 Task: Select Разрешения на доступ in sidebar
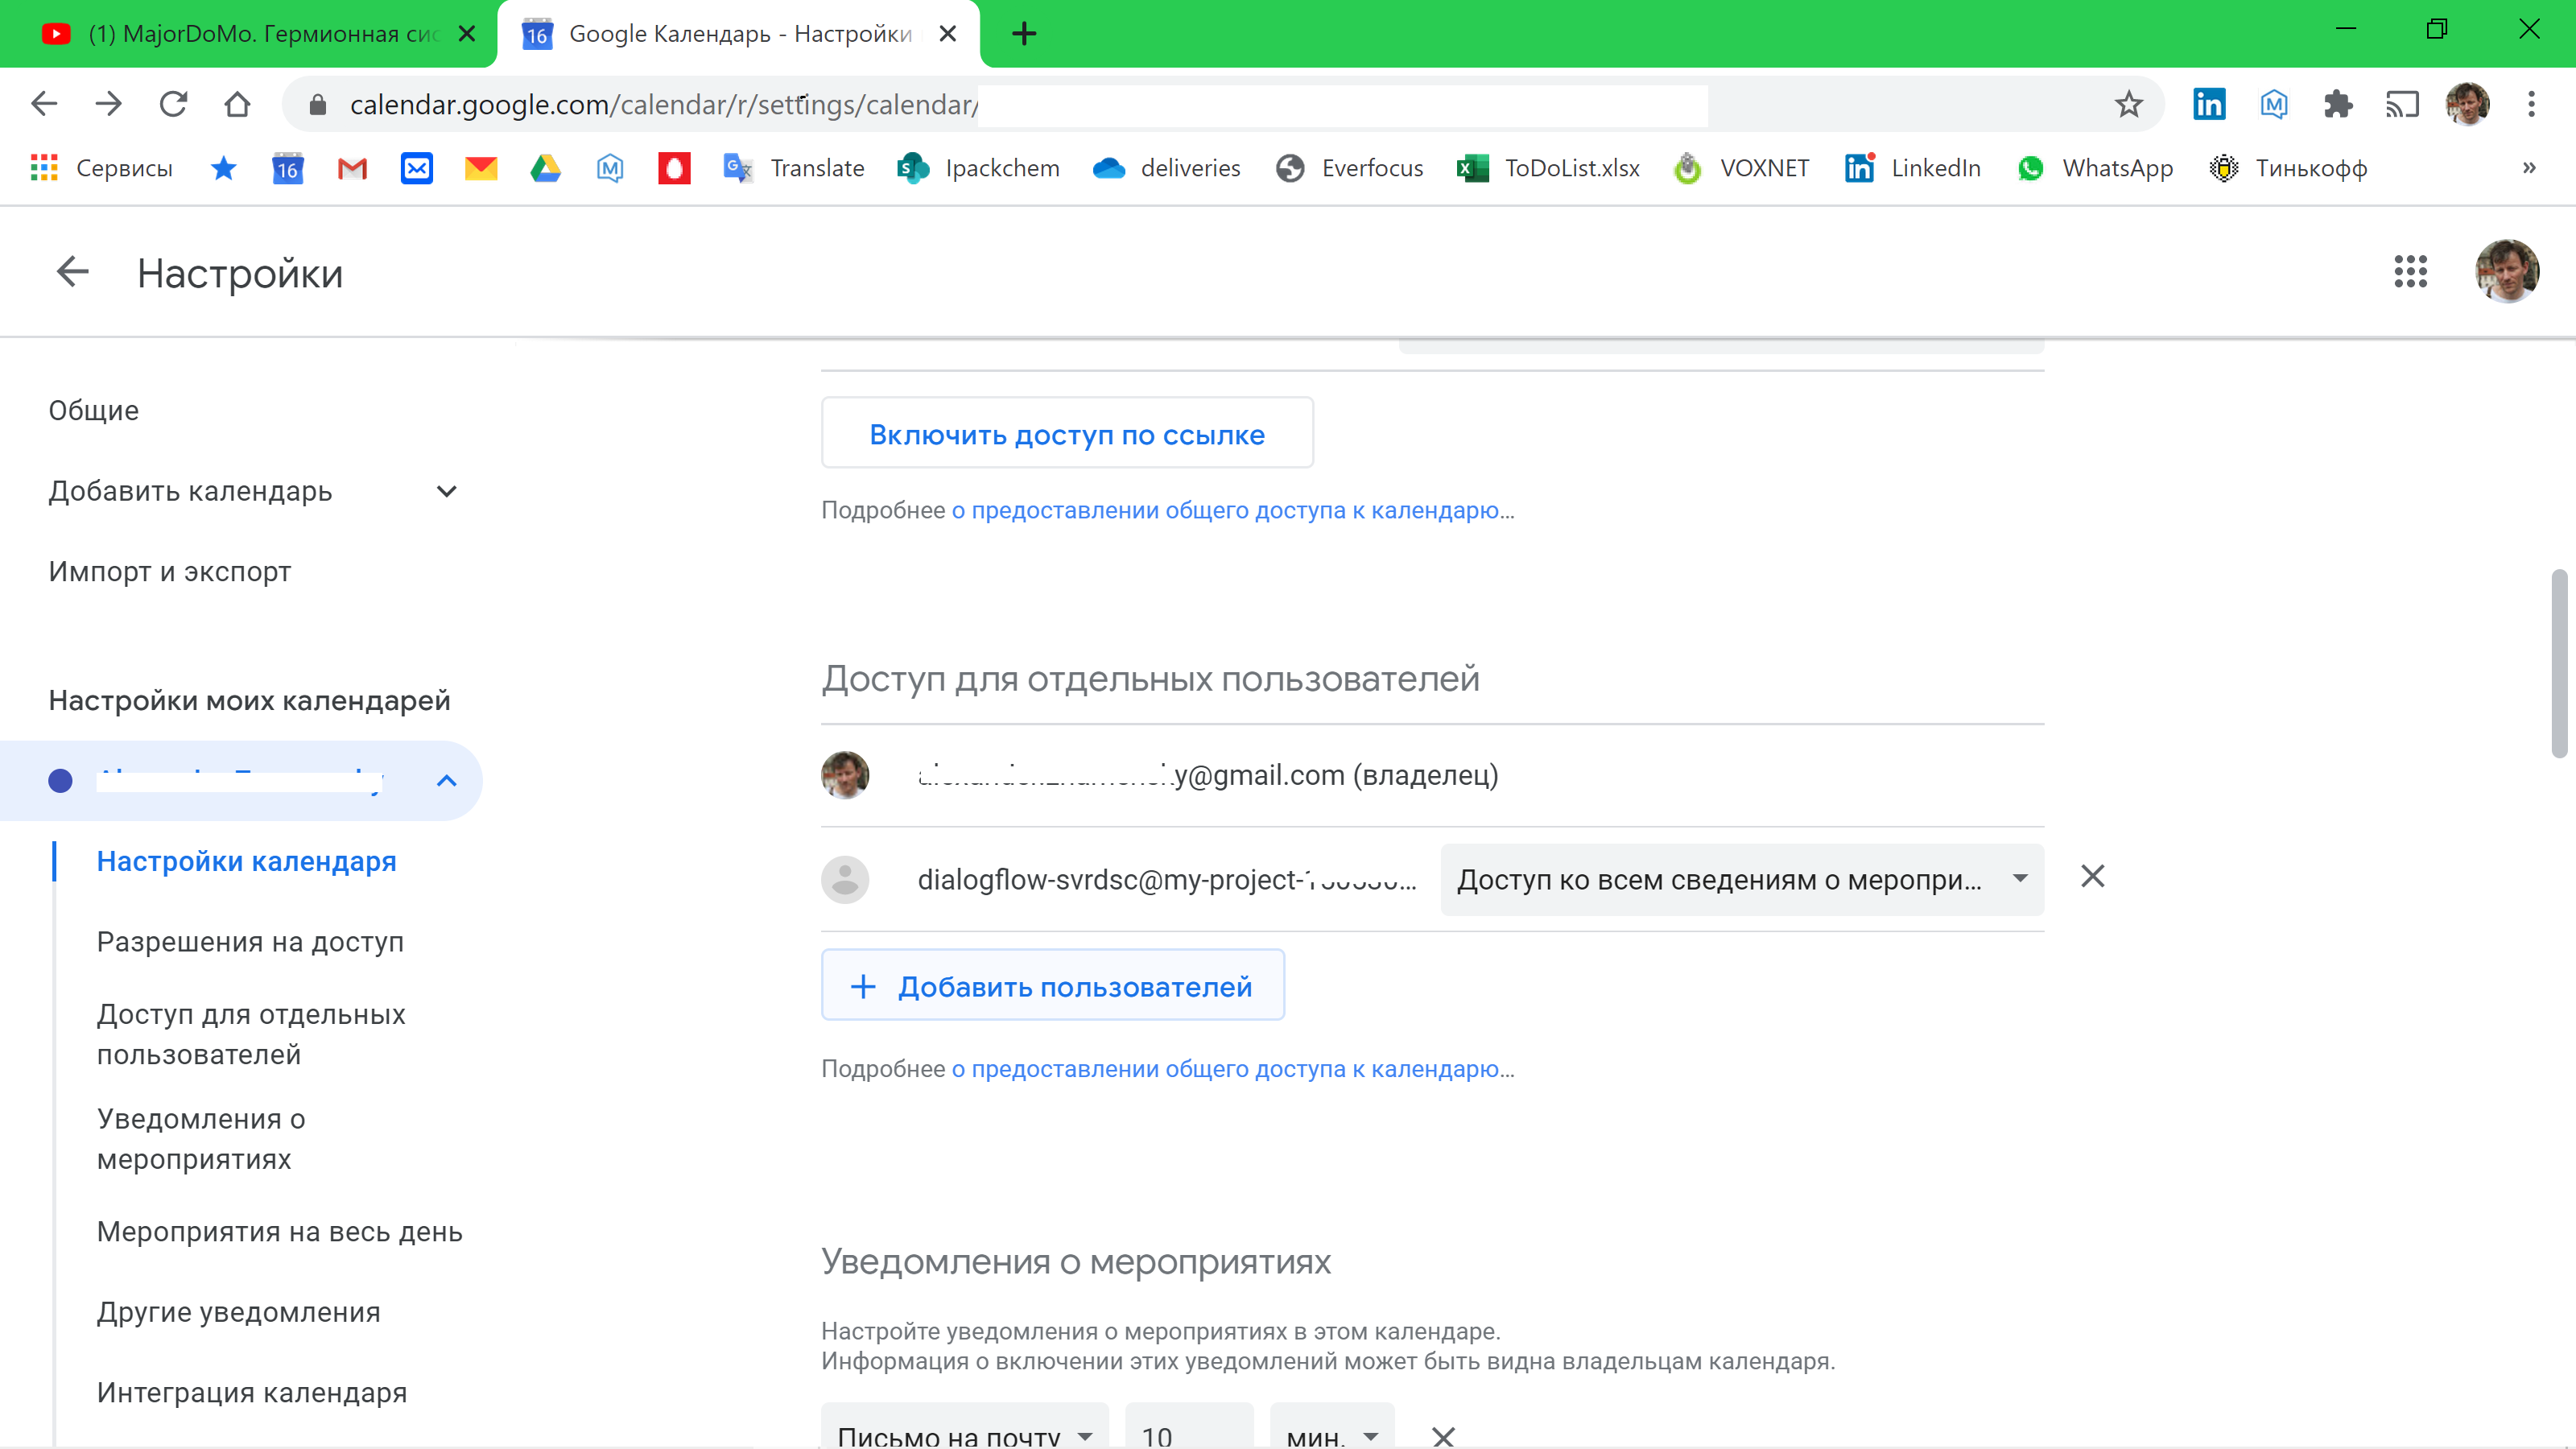(x=249, y=941)
